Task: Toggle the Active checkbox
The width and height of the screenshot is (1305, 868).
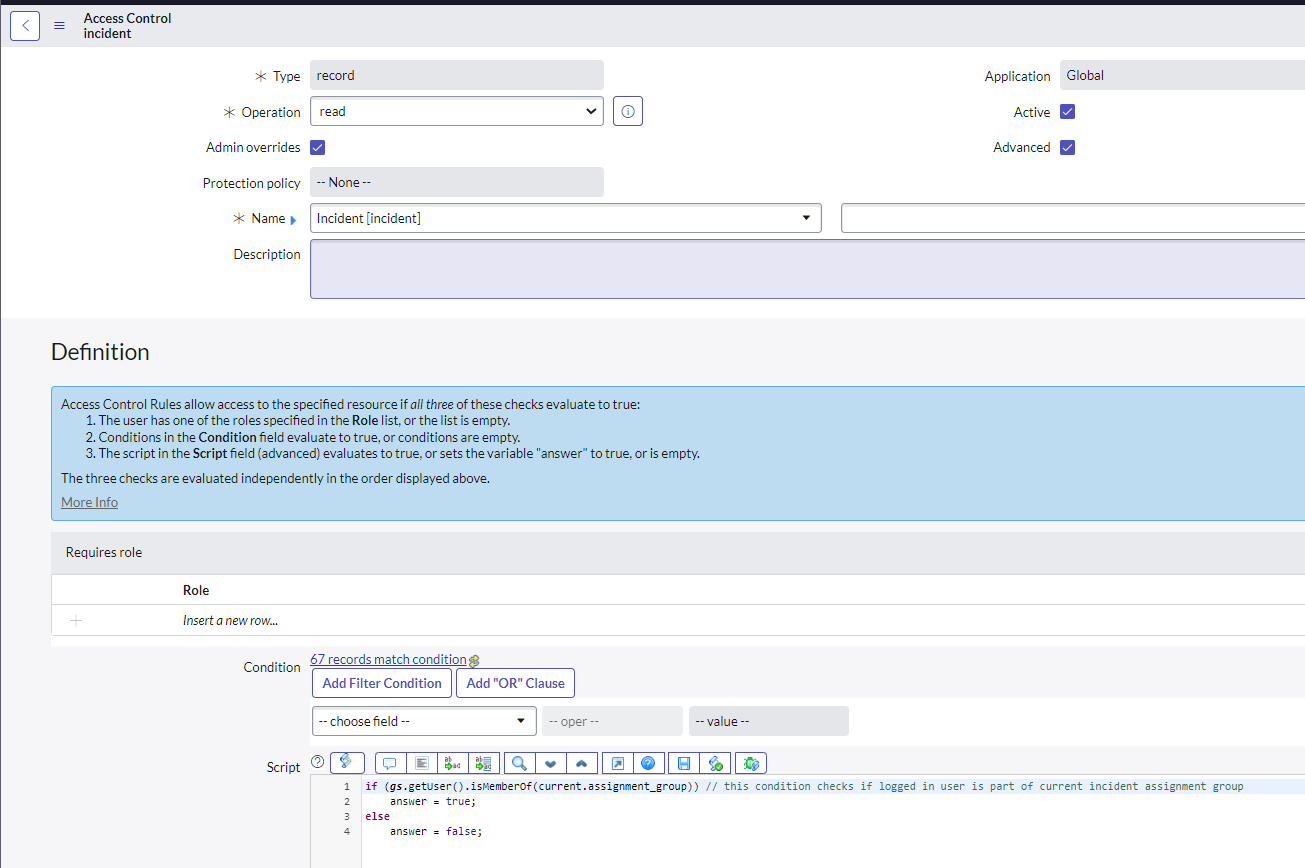Action: pos(1067,112)
